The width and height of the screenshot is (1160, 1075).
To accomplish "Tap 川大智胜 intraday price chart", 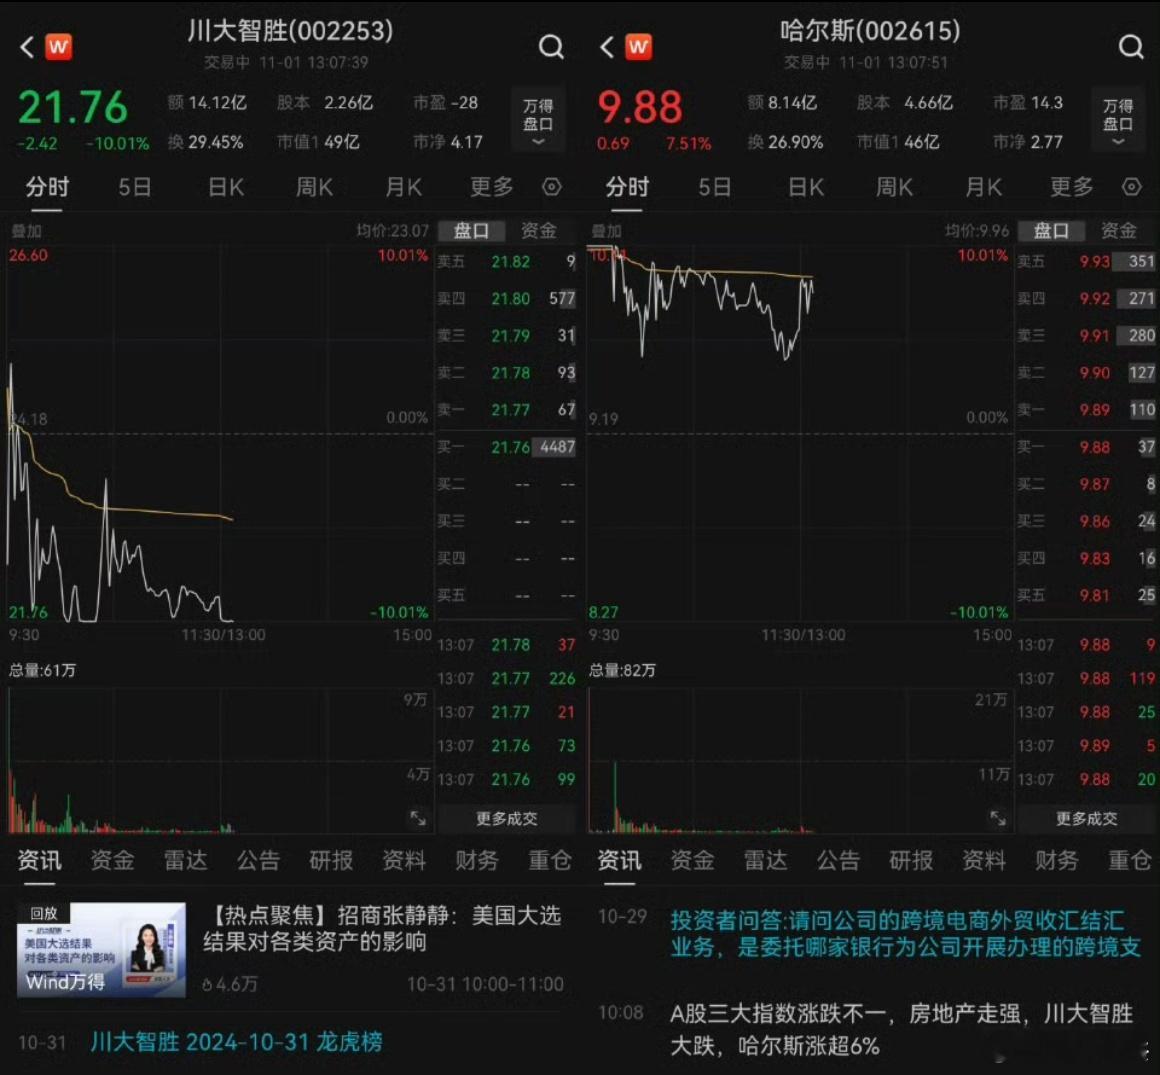I will [220, 435].
